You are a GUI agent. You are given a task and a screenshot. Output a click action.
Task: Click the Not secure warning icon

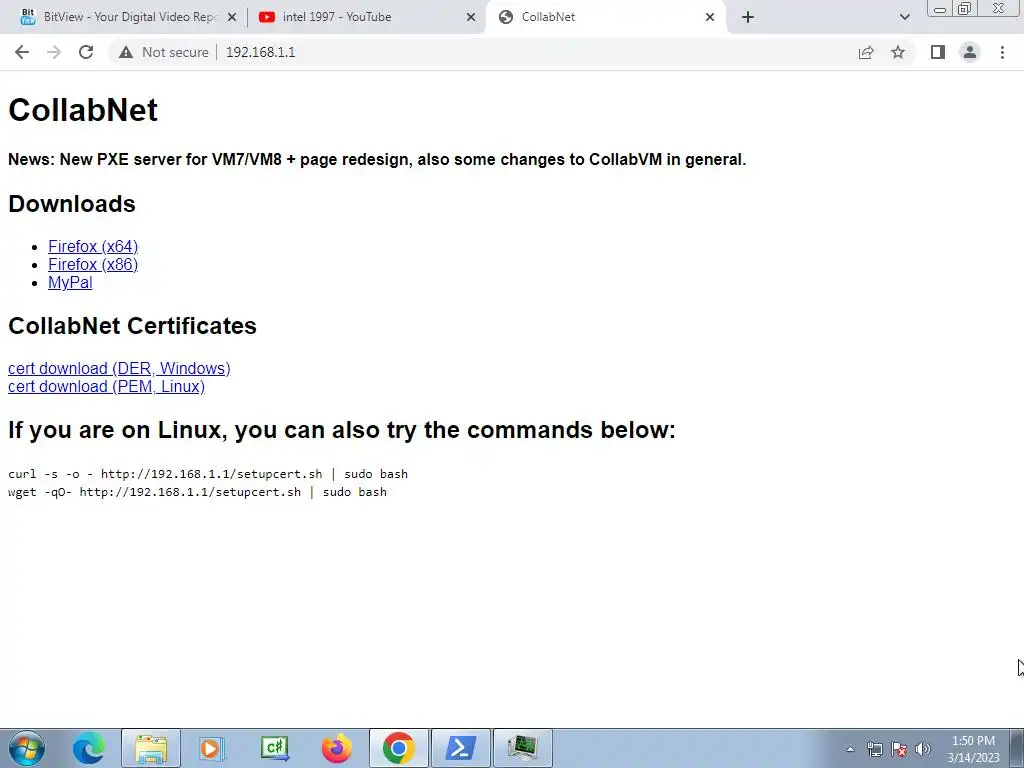tap(126, 52)
